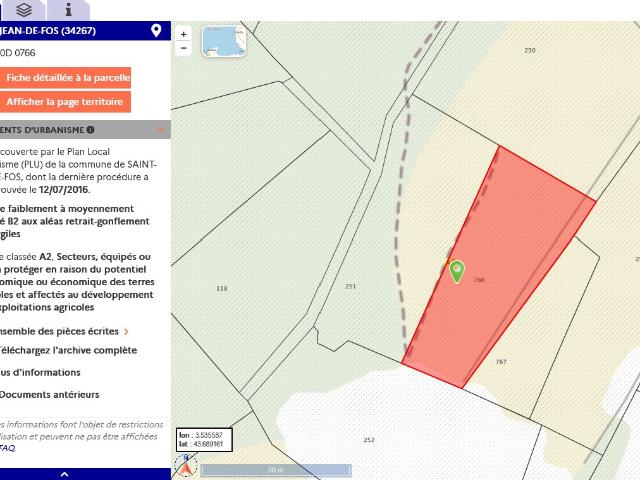Zoom in with the plus button
Viewport: 640px width, 480px height.
(184, 34)
